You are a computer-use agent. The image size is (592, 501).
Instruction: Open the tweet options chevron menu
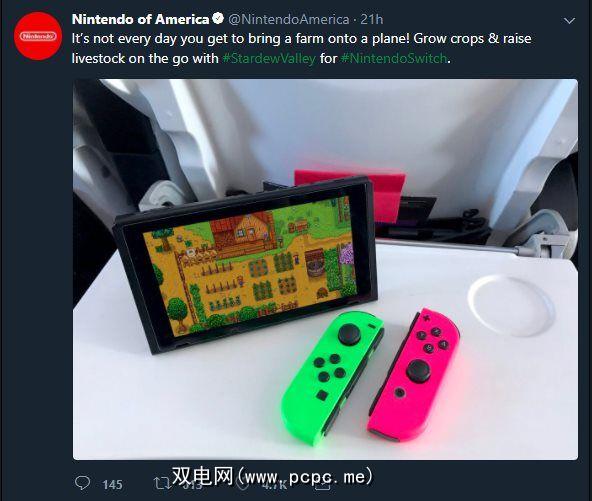pos(569,21)
